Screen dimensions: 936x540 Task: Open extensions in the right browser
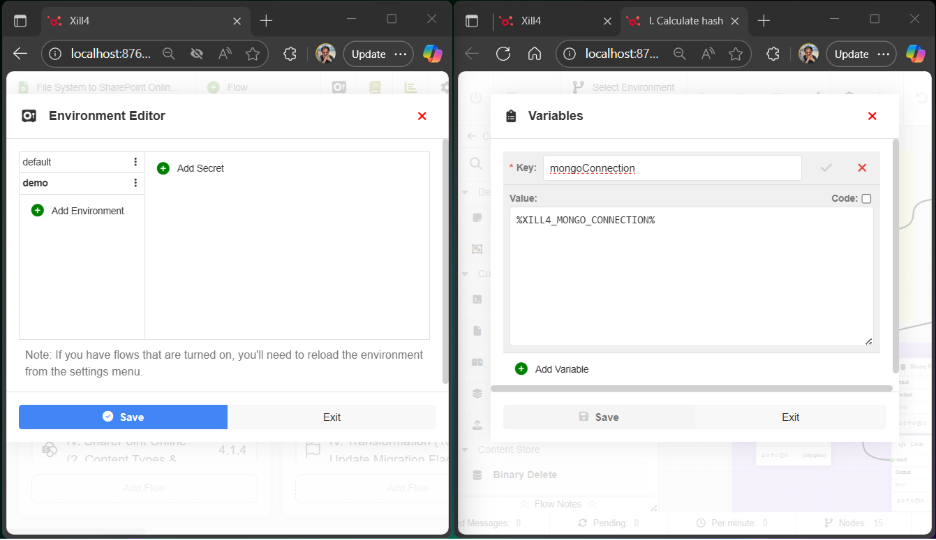click(x=773, y=54)
